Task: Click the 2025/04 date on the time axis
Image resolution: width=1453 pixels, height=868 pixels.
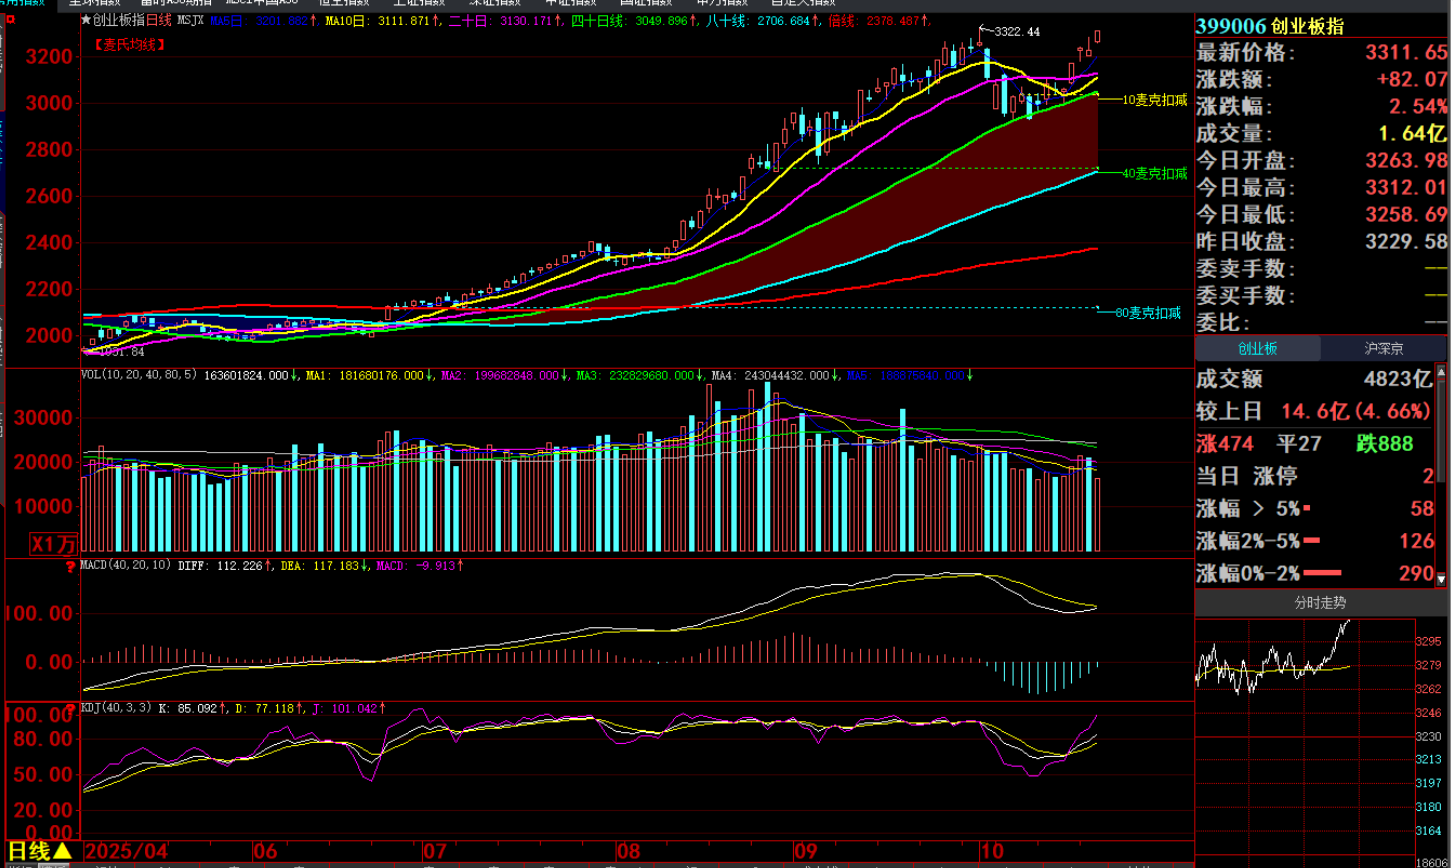Action: click(x=126, y=851)
